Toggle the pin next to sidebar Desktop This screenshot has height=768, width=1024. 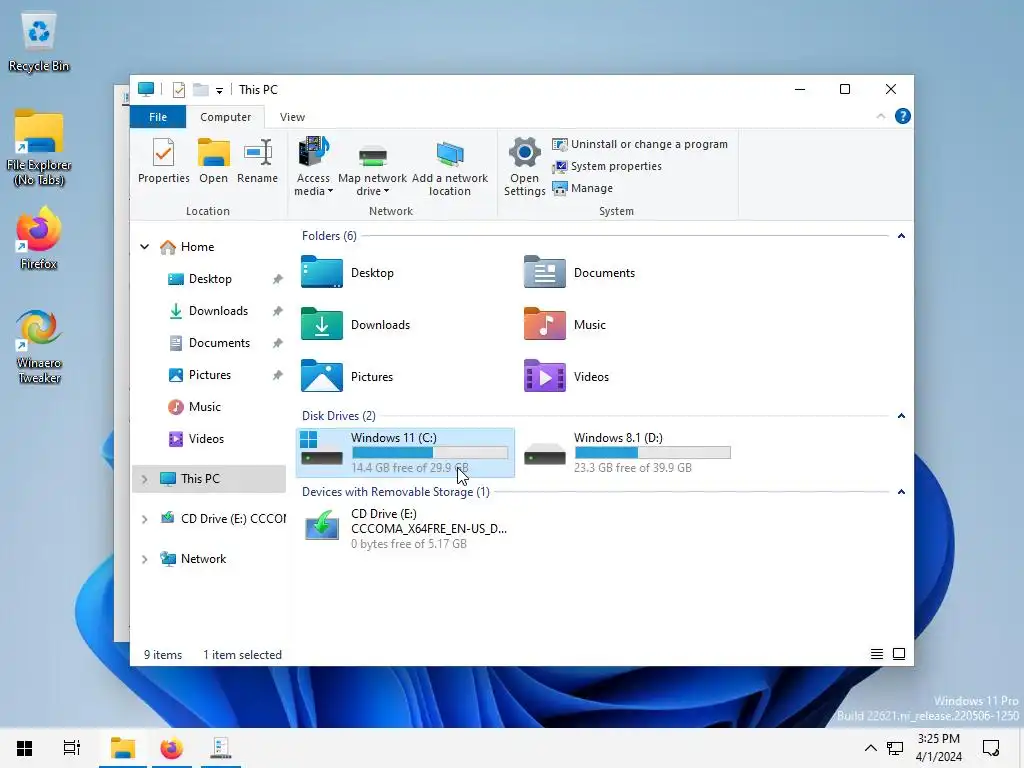click(278, 279)
